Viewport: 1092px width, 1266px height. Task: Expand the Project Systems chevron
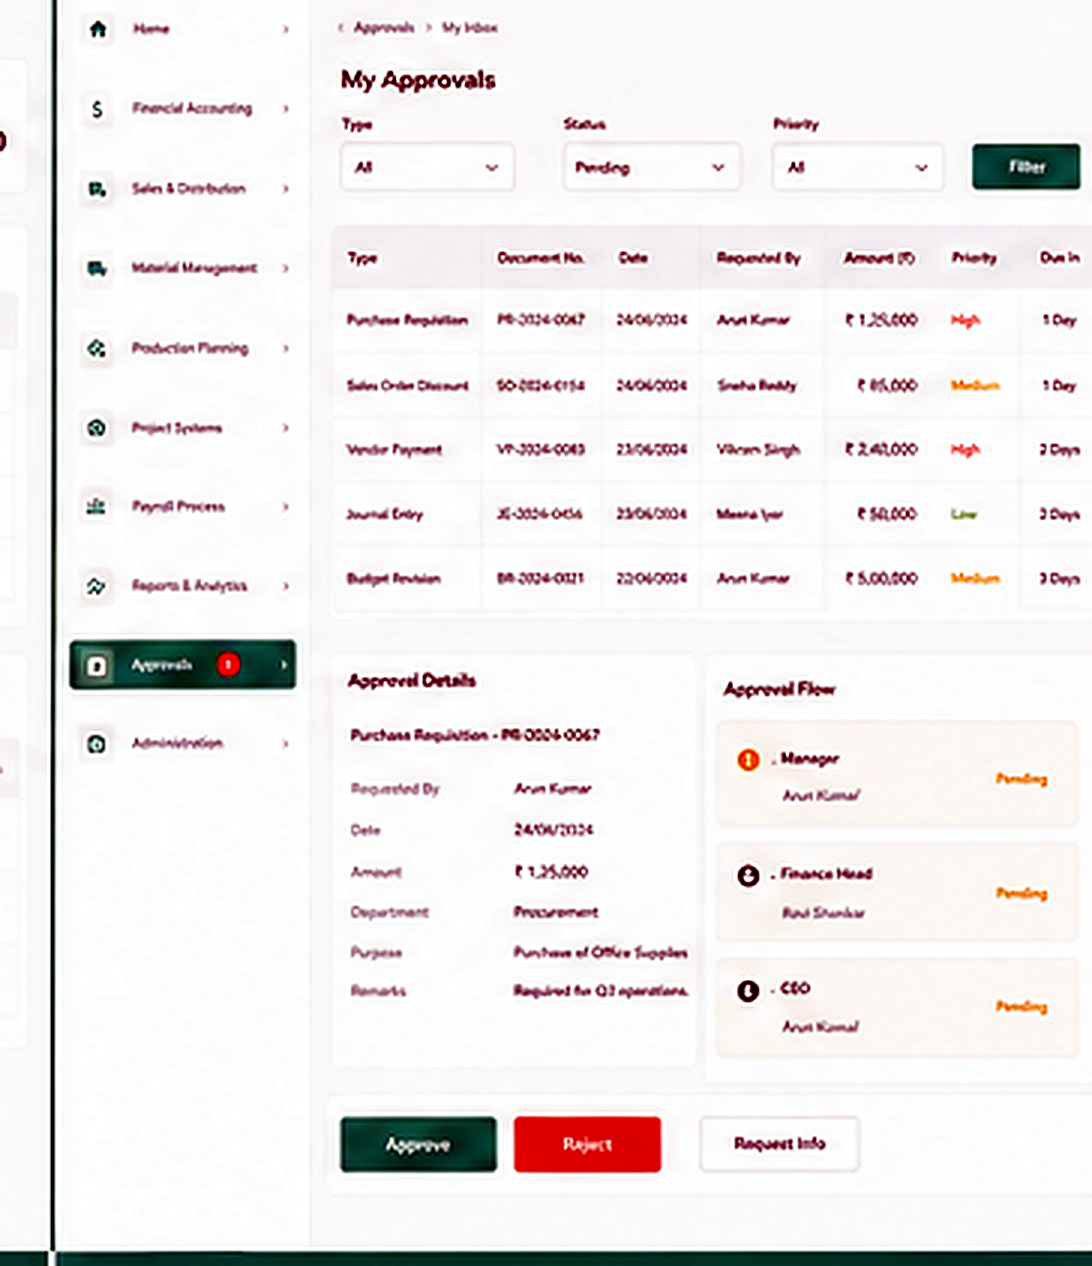285,428
